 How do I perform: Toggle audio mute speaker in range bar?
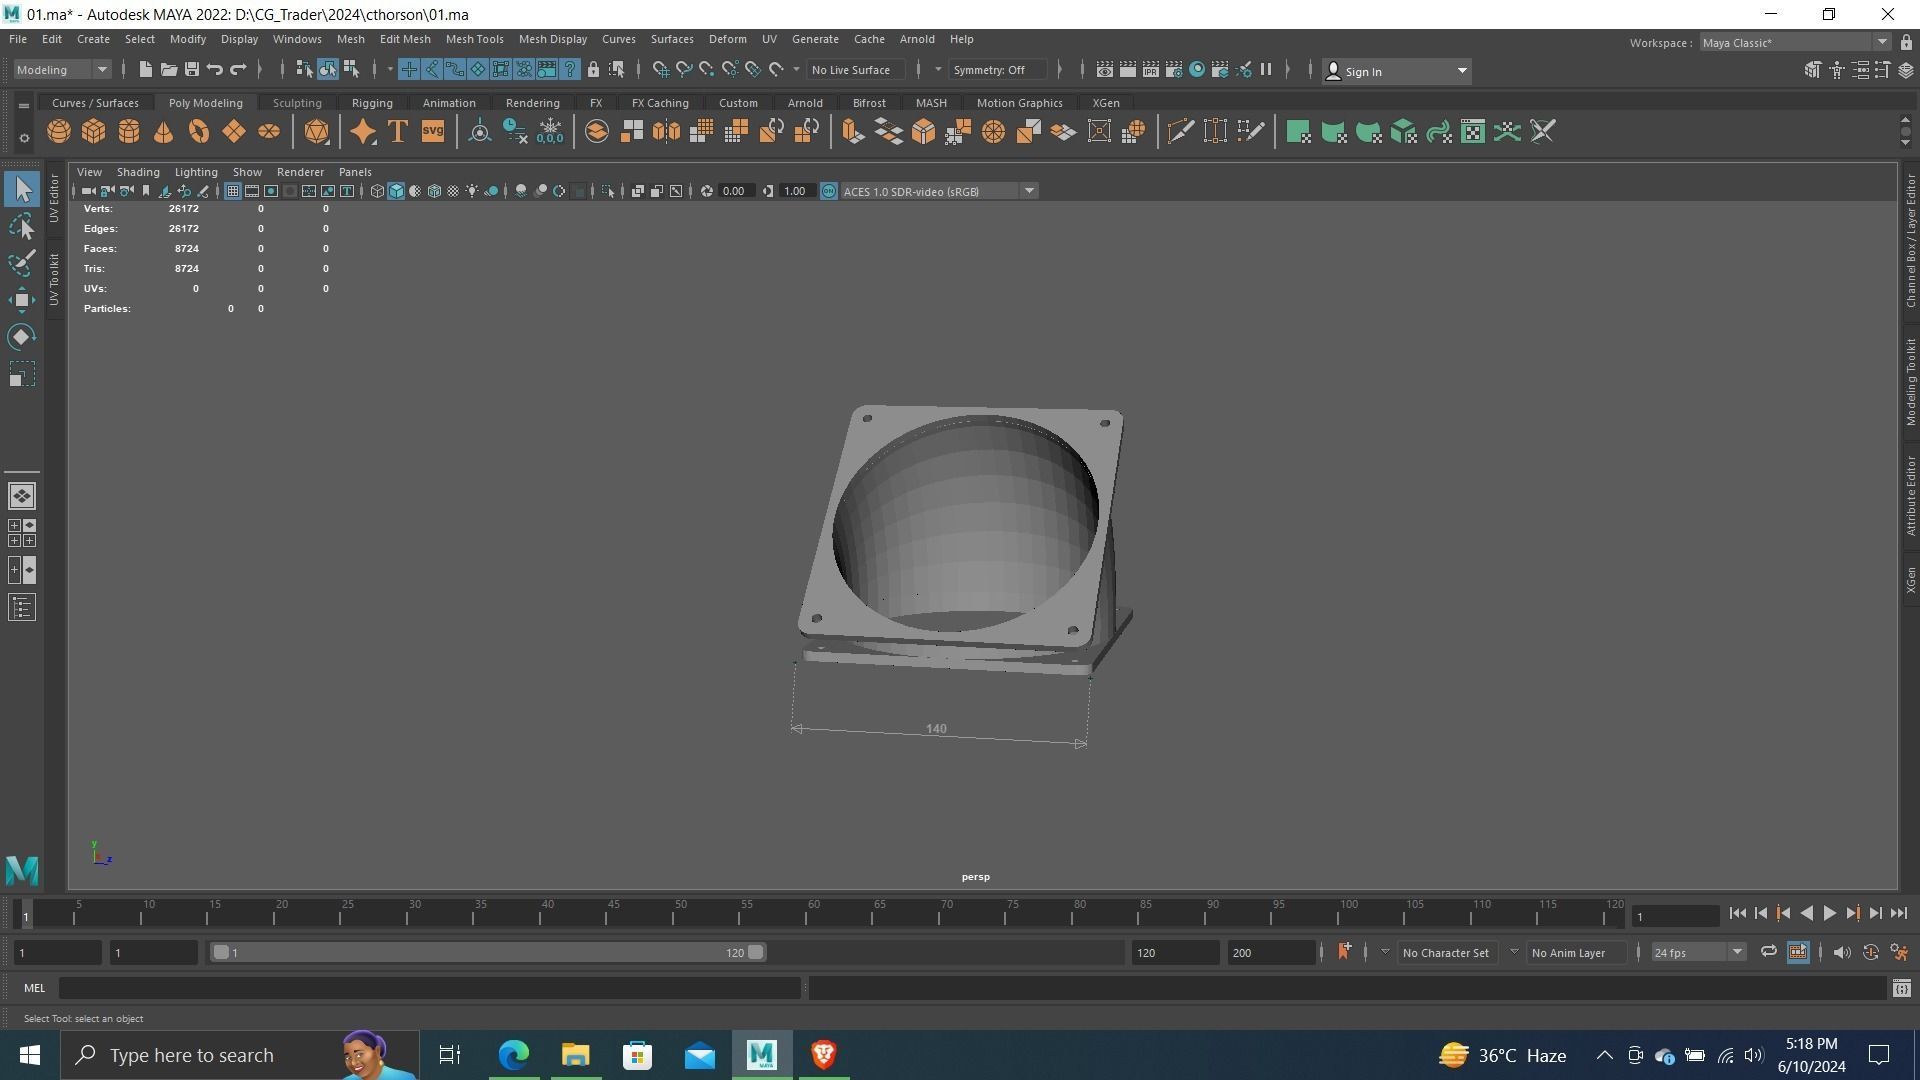pyautogui.click(x=1841, y=953)
